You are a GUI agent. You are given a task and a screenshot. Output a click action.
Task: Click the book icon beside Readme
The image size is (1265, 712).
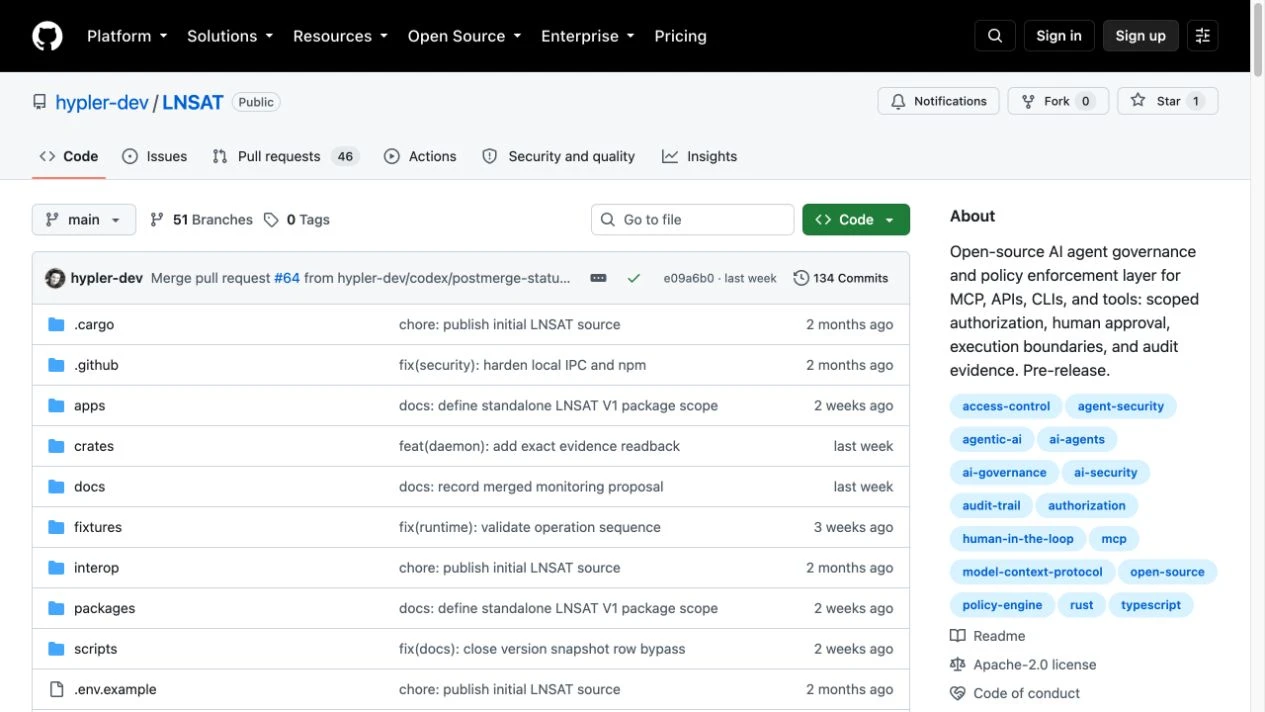pyautogui.click(x=958, y=636)
